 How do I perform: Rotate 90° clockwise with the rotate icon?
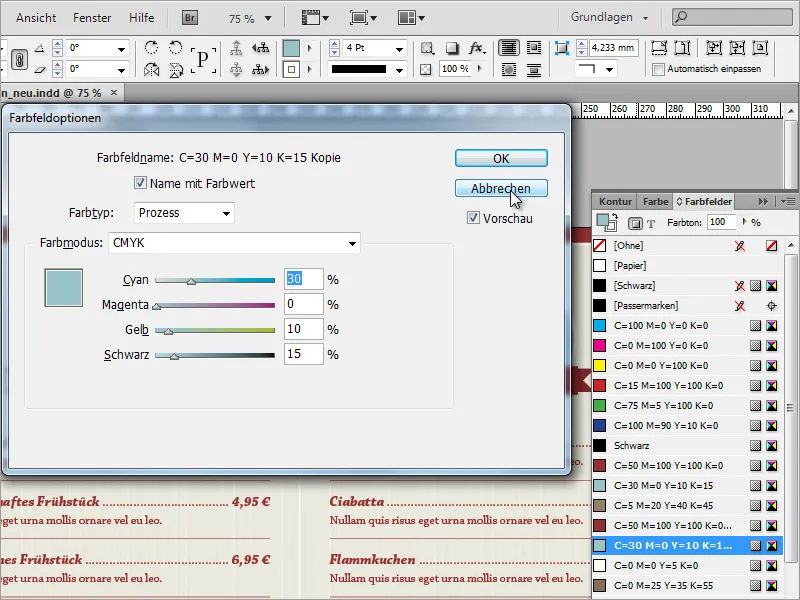tap(151, 47)
